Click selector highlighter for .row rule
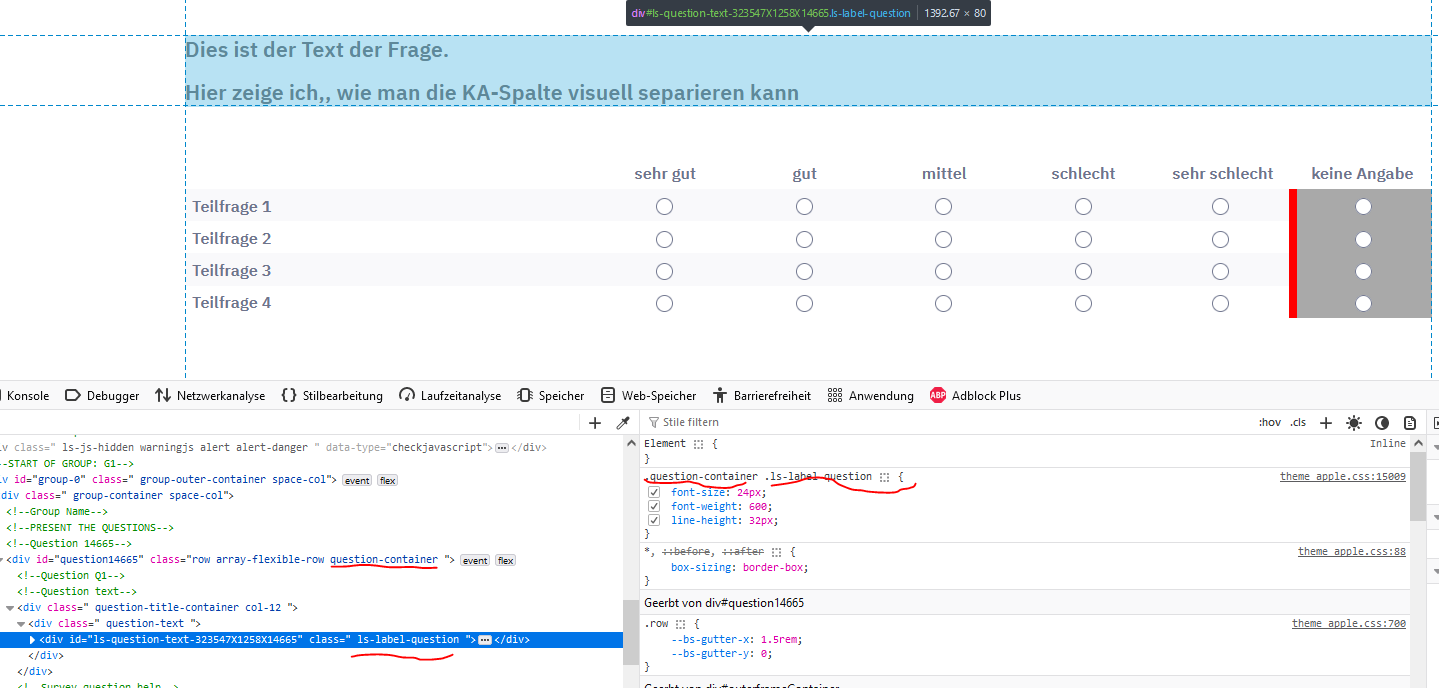Viewport: 1439px width, 688px height. [x=681, y=624]
